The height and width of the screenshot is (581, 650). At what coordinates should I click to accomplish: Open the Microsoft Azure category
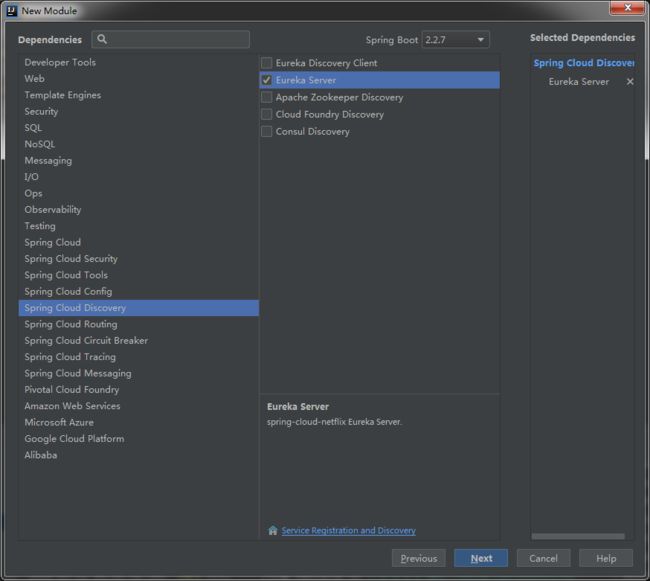tap(139, 422)
